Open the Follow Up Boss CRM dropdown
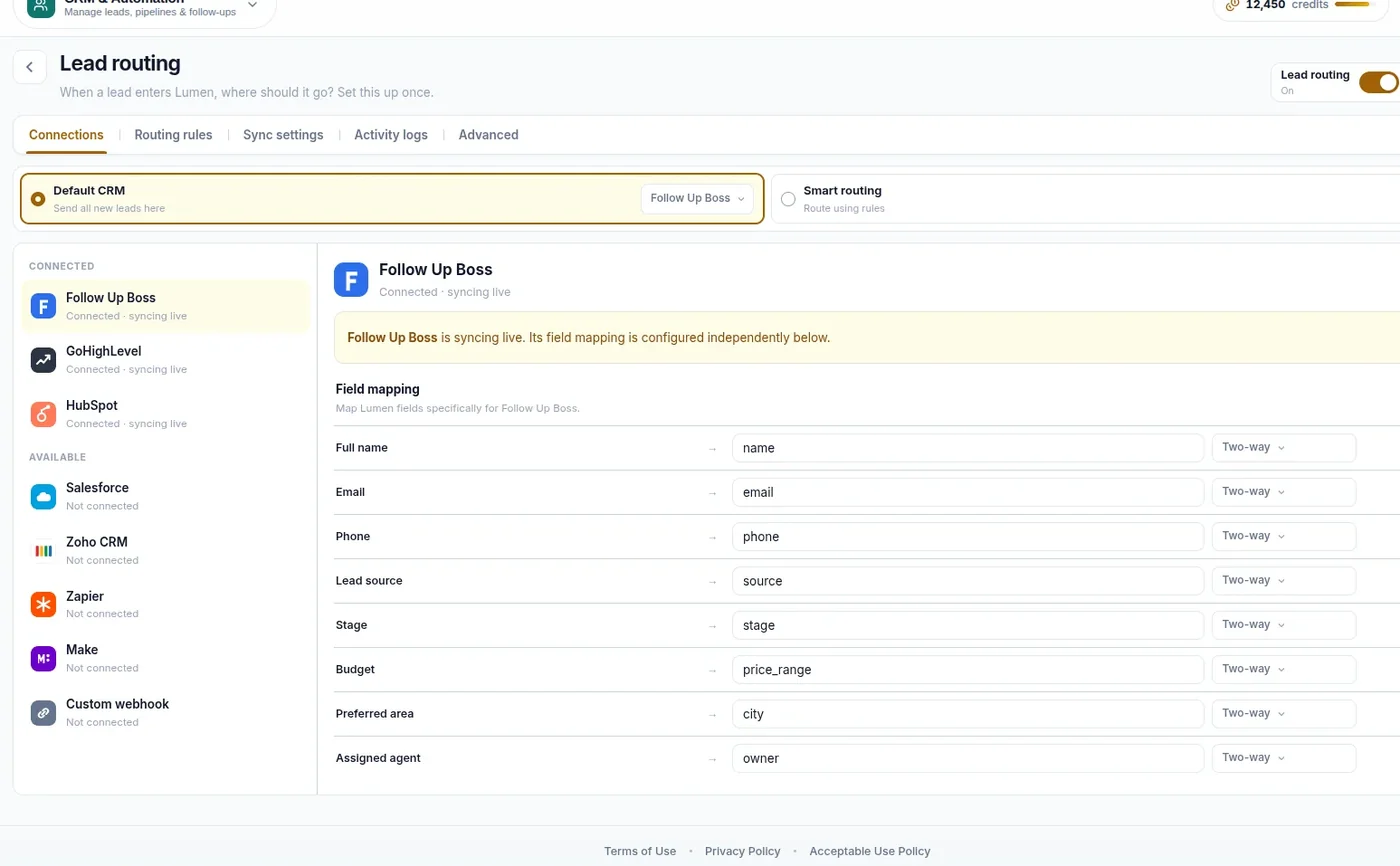 click(697, 198)
